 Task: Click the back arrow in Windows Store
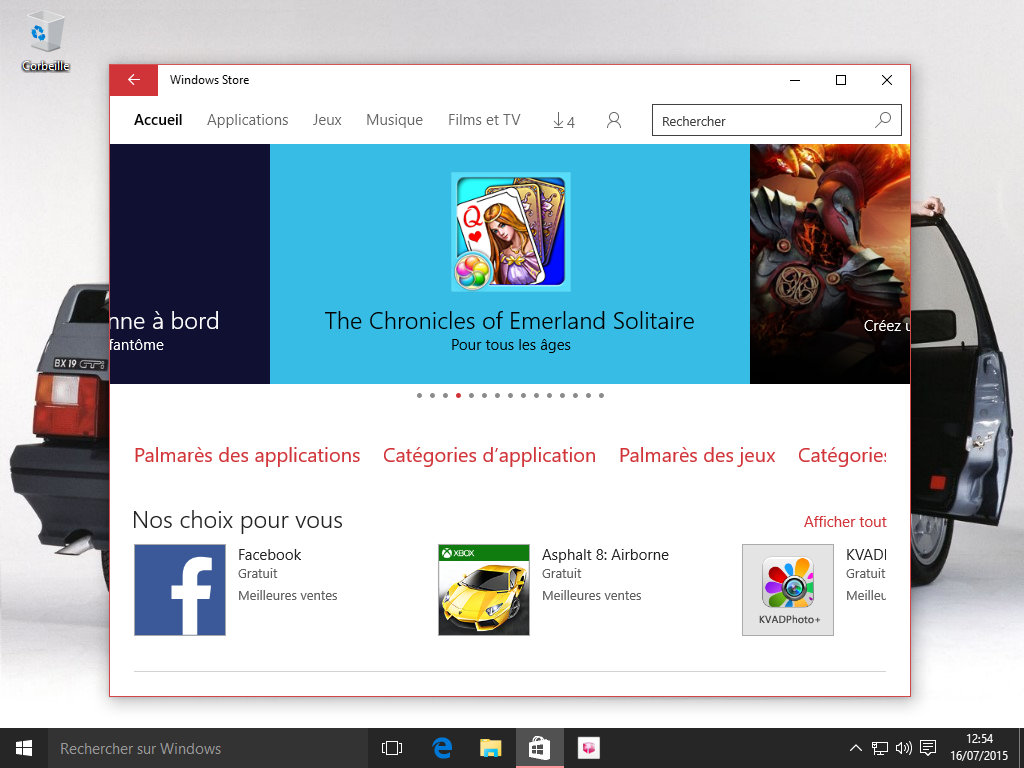[133, 80]
